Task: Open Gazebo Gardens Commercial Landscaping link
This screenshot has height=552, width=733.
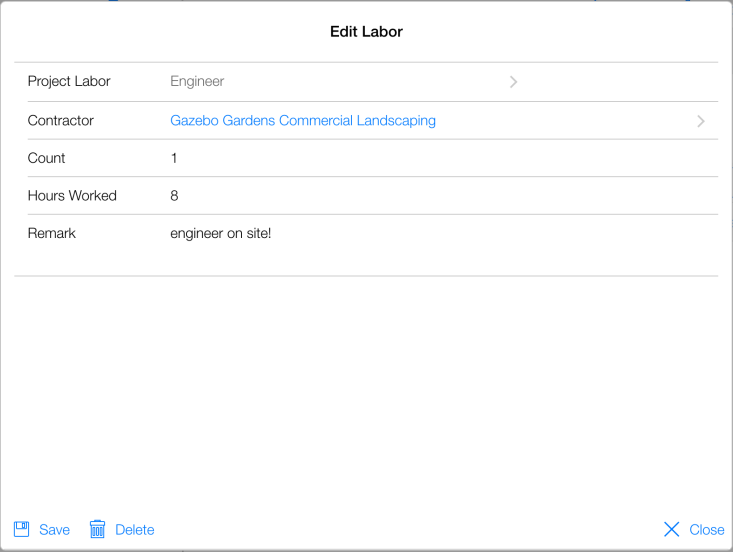Action: pyautogui.click(x=303, y=121)
